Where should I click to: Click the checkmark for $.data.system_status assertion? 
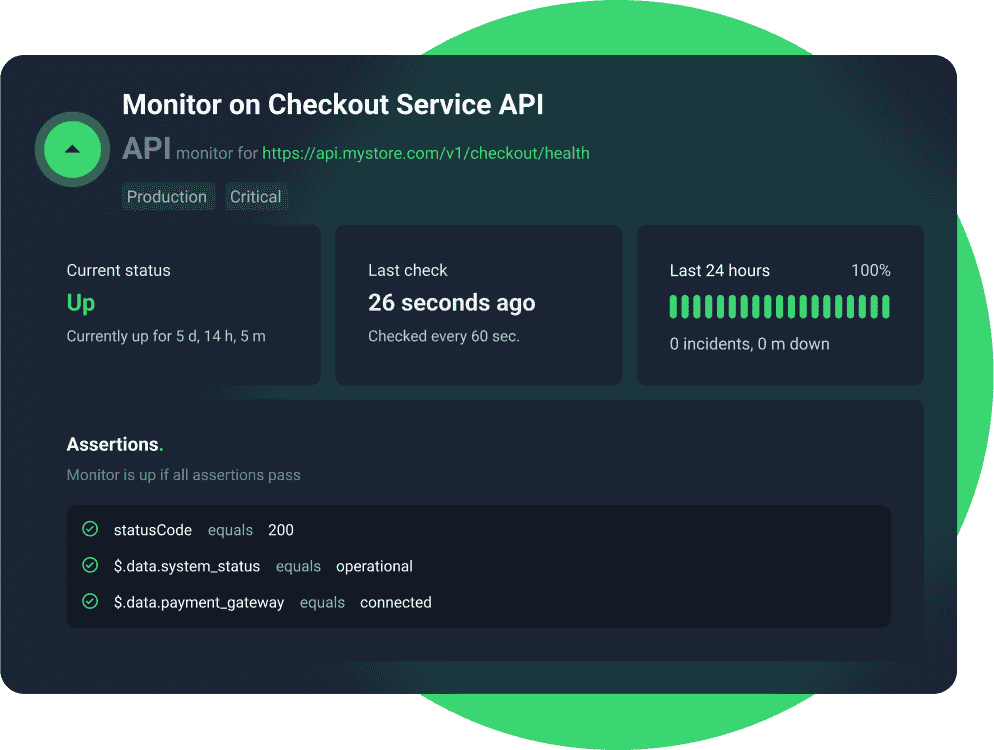tap(89, 565)
